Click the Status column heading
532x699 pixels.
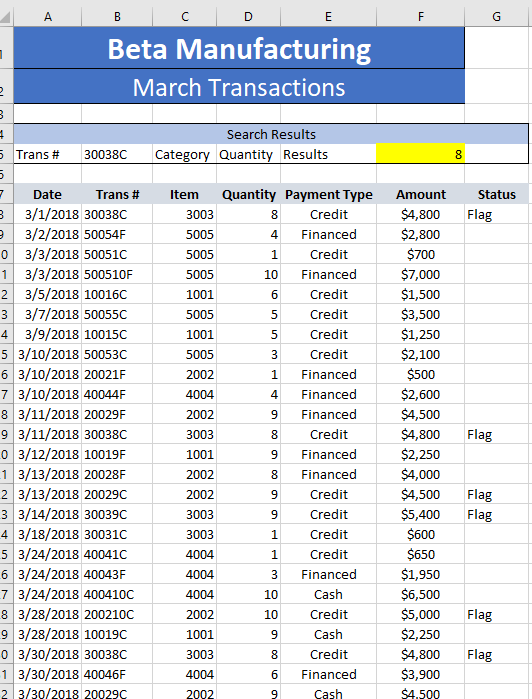coord(496,194)
